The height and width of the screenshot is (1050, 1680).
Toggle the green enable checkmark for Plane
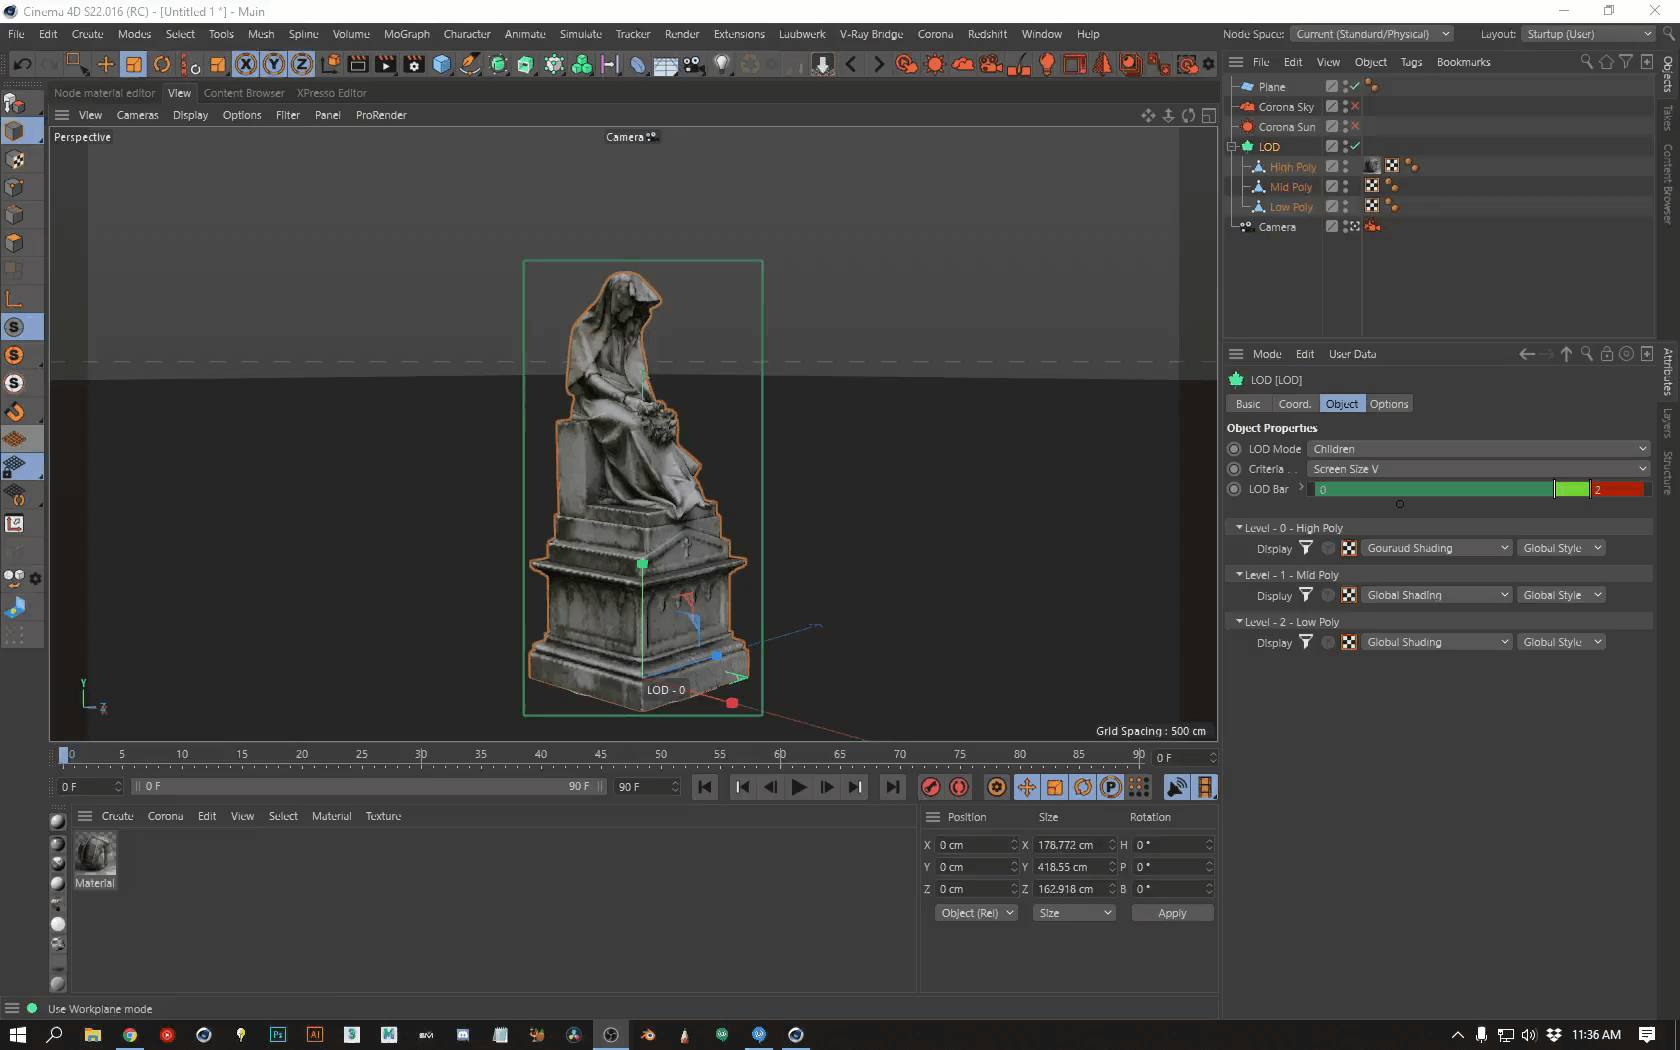[1355, 86]
